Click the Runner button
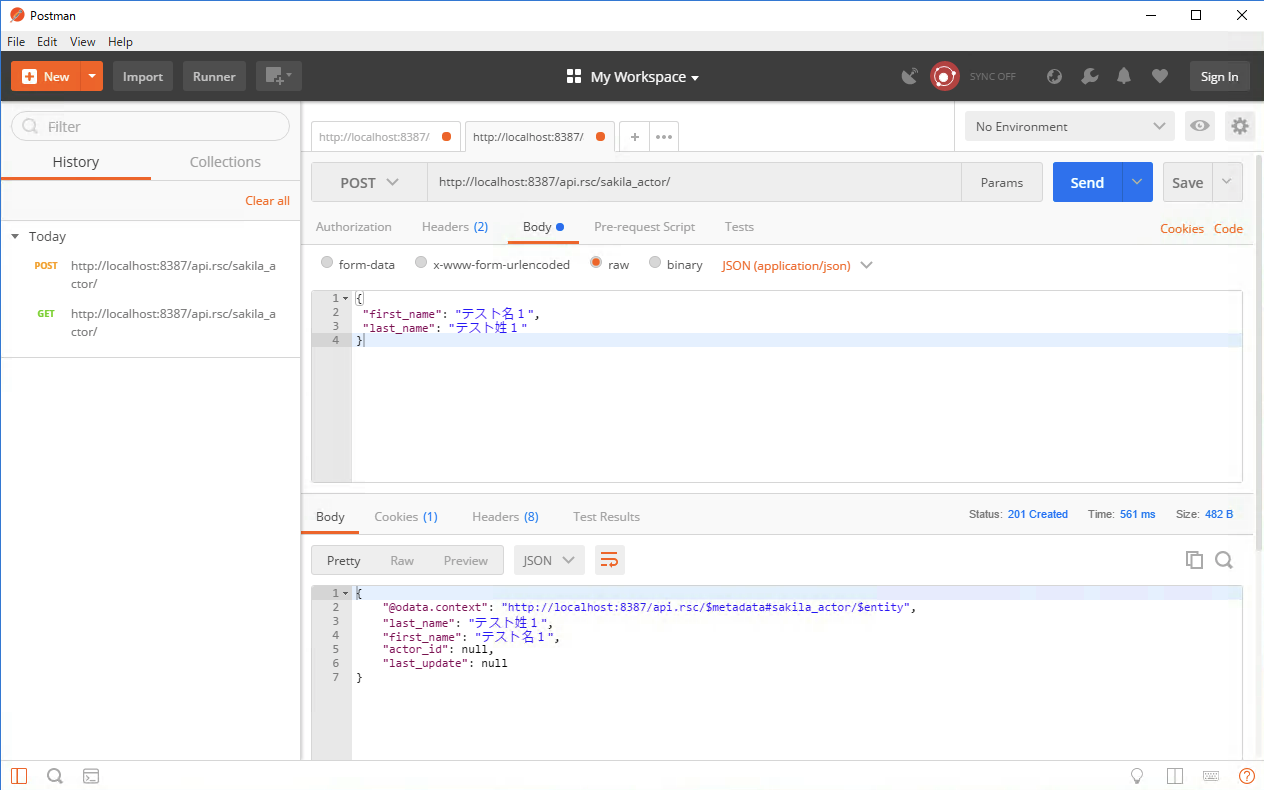 coord(214,76)
